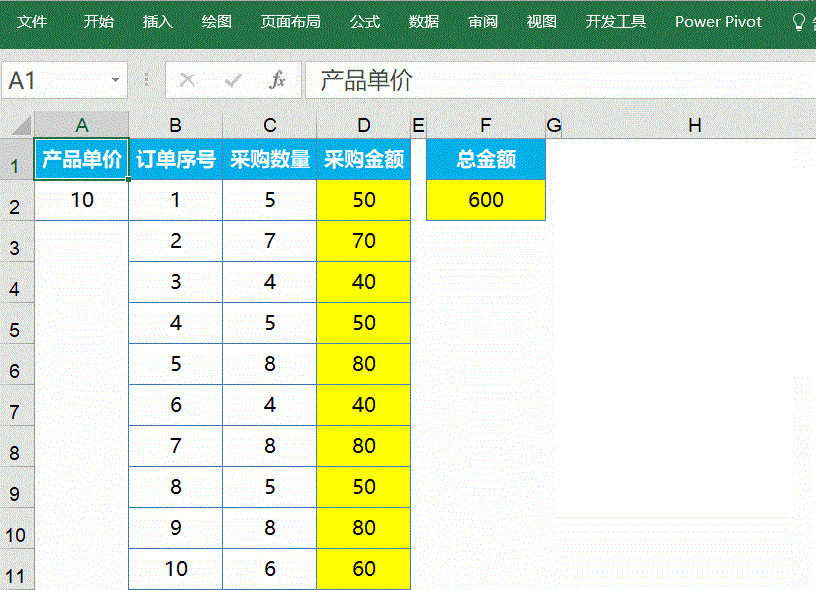
Task: Select purchase amount 80 in row 6
Action: coord(364,364)
